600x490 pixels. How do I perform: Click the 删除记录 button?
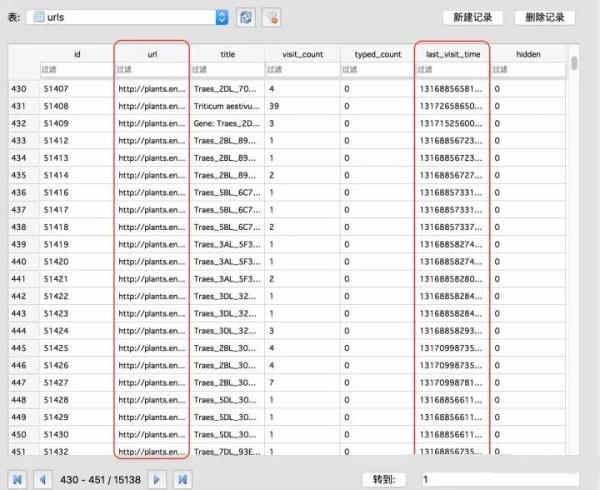tap(545, 18)
